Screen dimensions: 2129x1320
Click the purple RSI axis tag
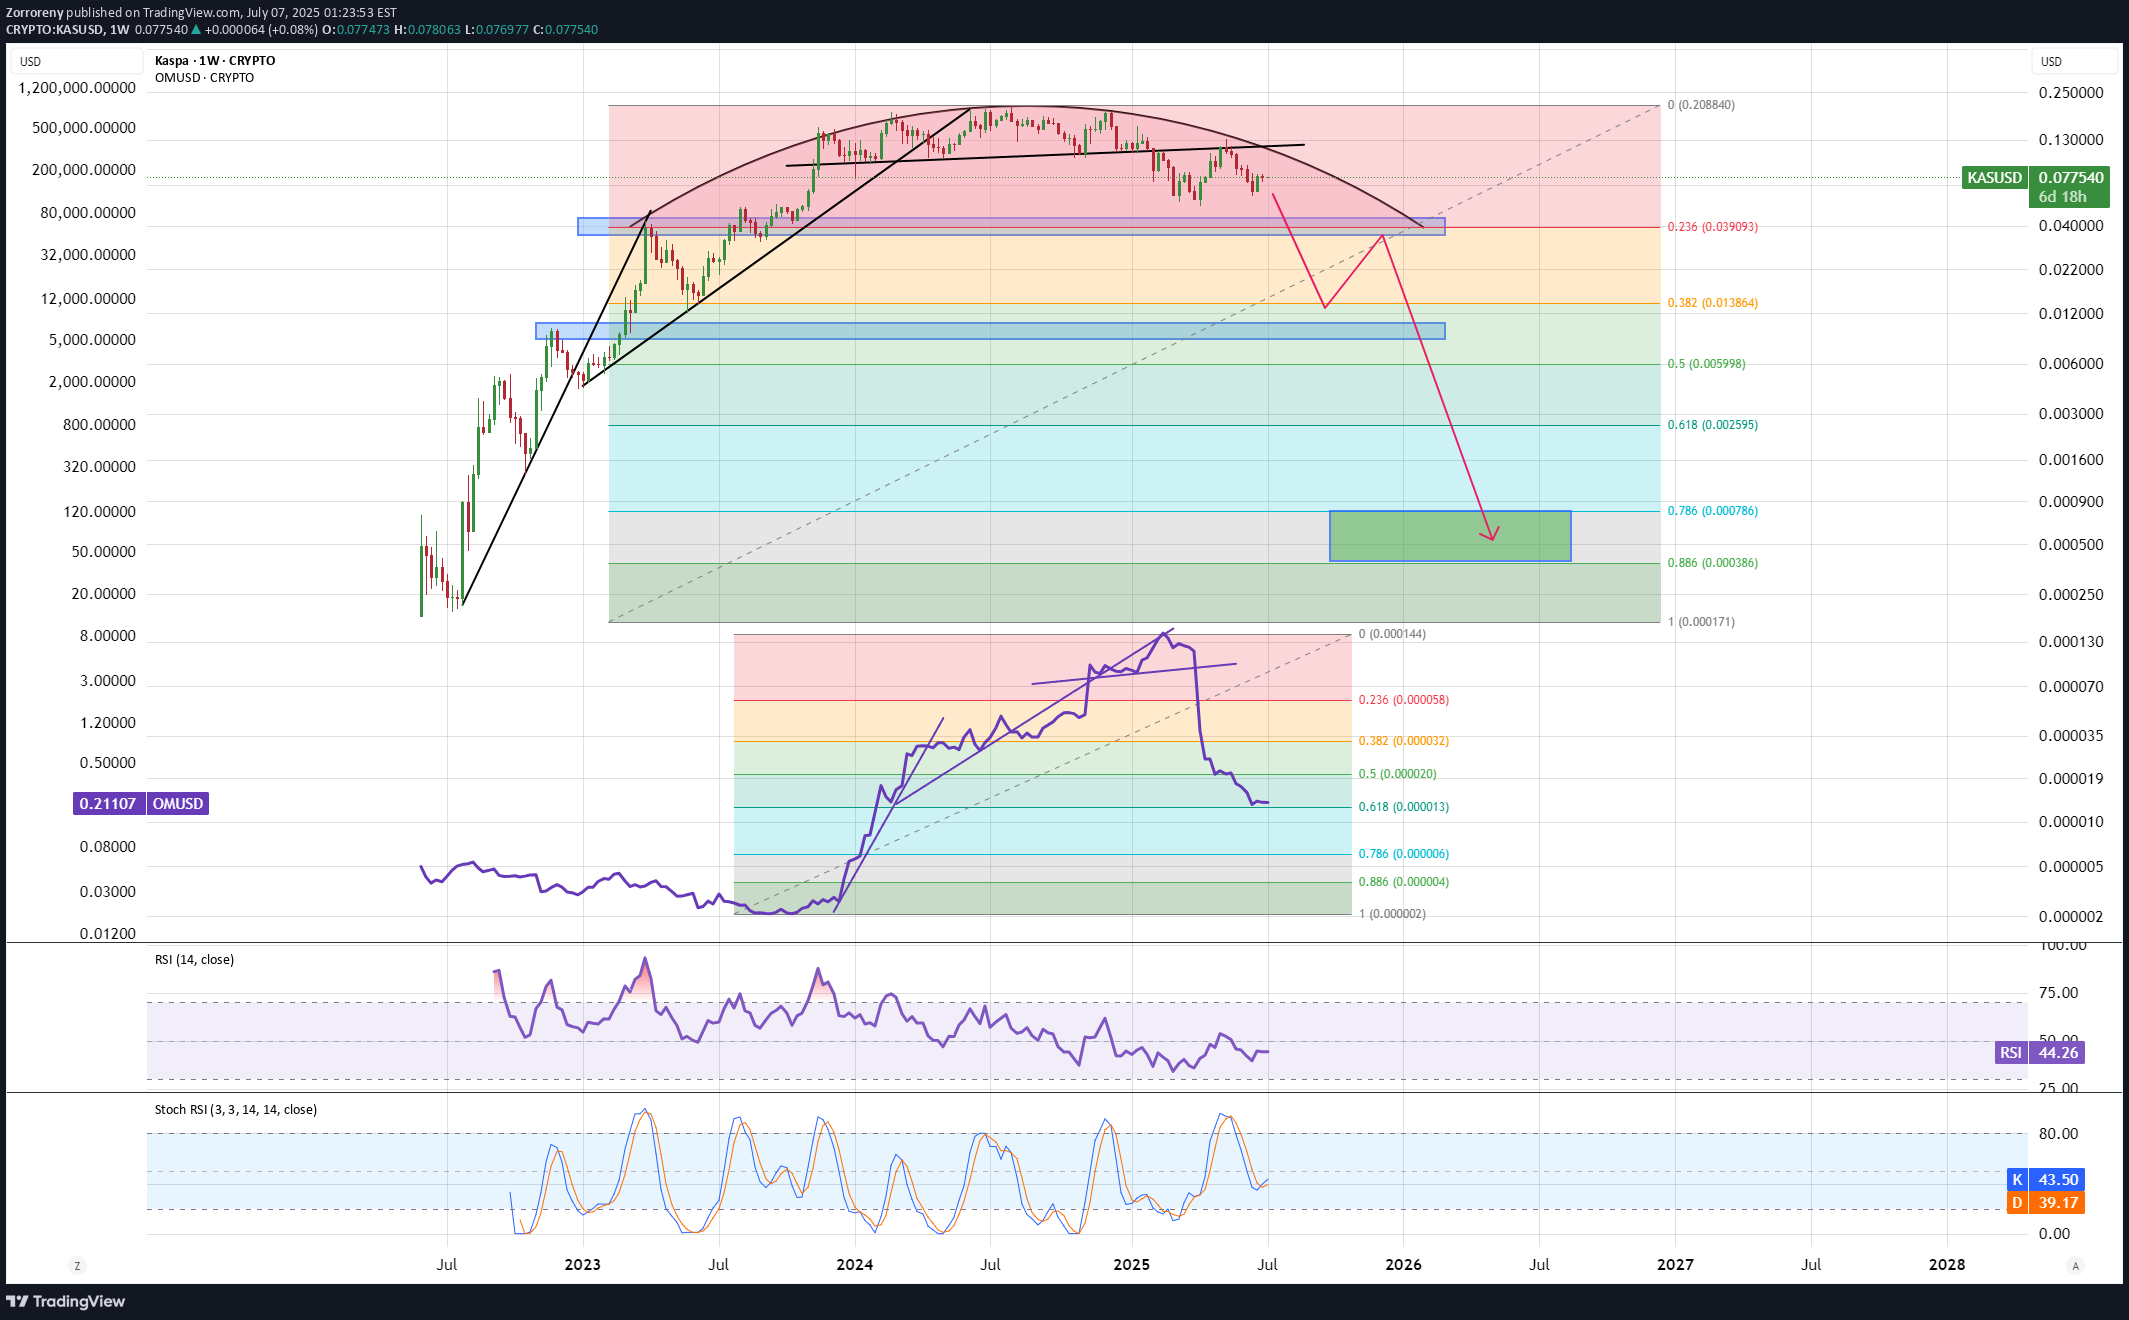(2010, 1053)
